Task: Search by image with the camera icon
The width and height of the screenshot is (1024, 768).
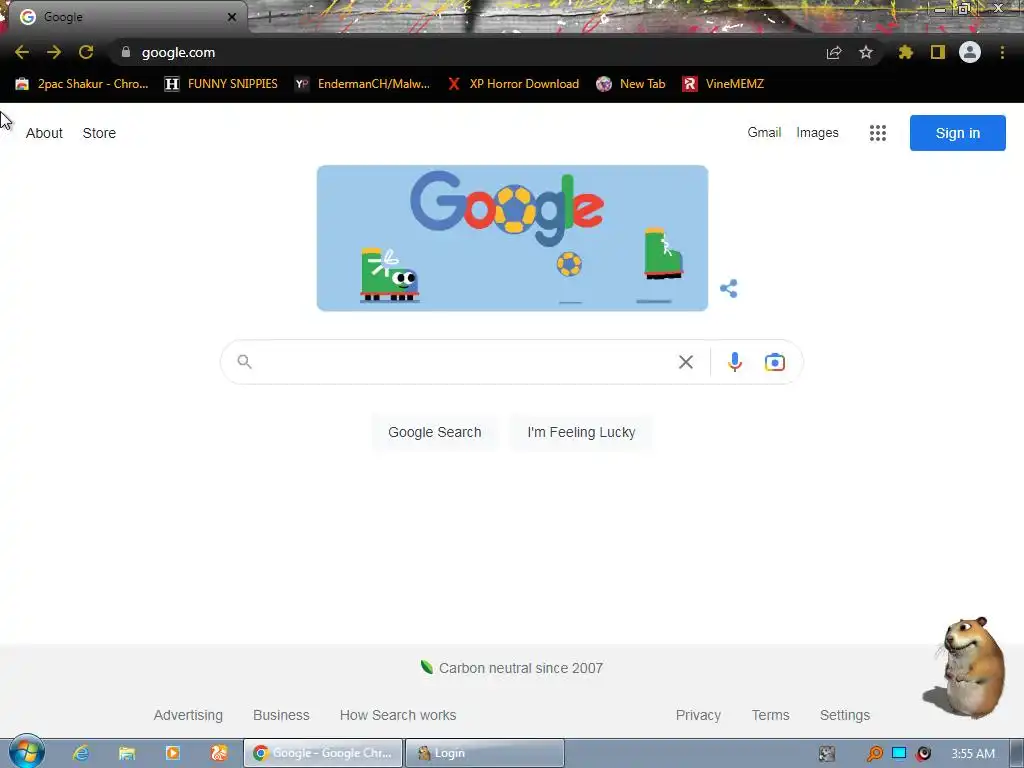Action: (x=775, y=362)
